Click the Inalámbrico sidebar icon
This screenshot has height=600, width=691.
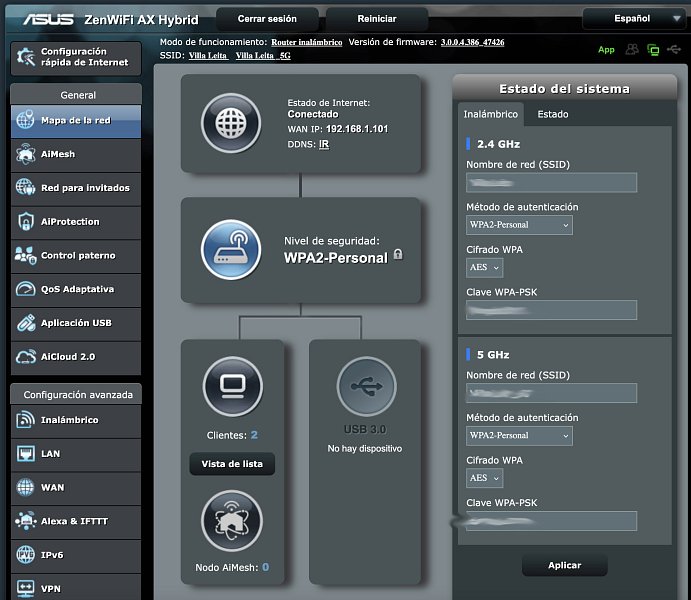tap(26, 420)
